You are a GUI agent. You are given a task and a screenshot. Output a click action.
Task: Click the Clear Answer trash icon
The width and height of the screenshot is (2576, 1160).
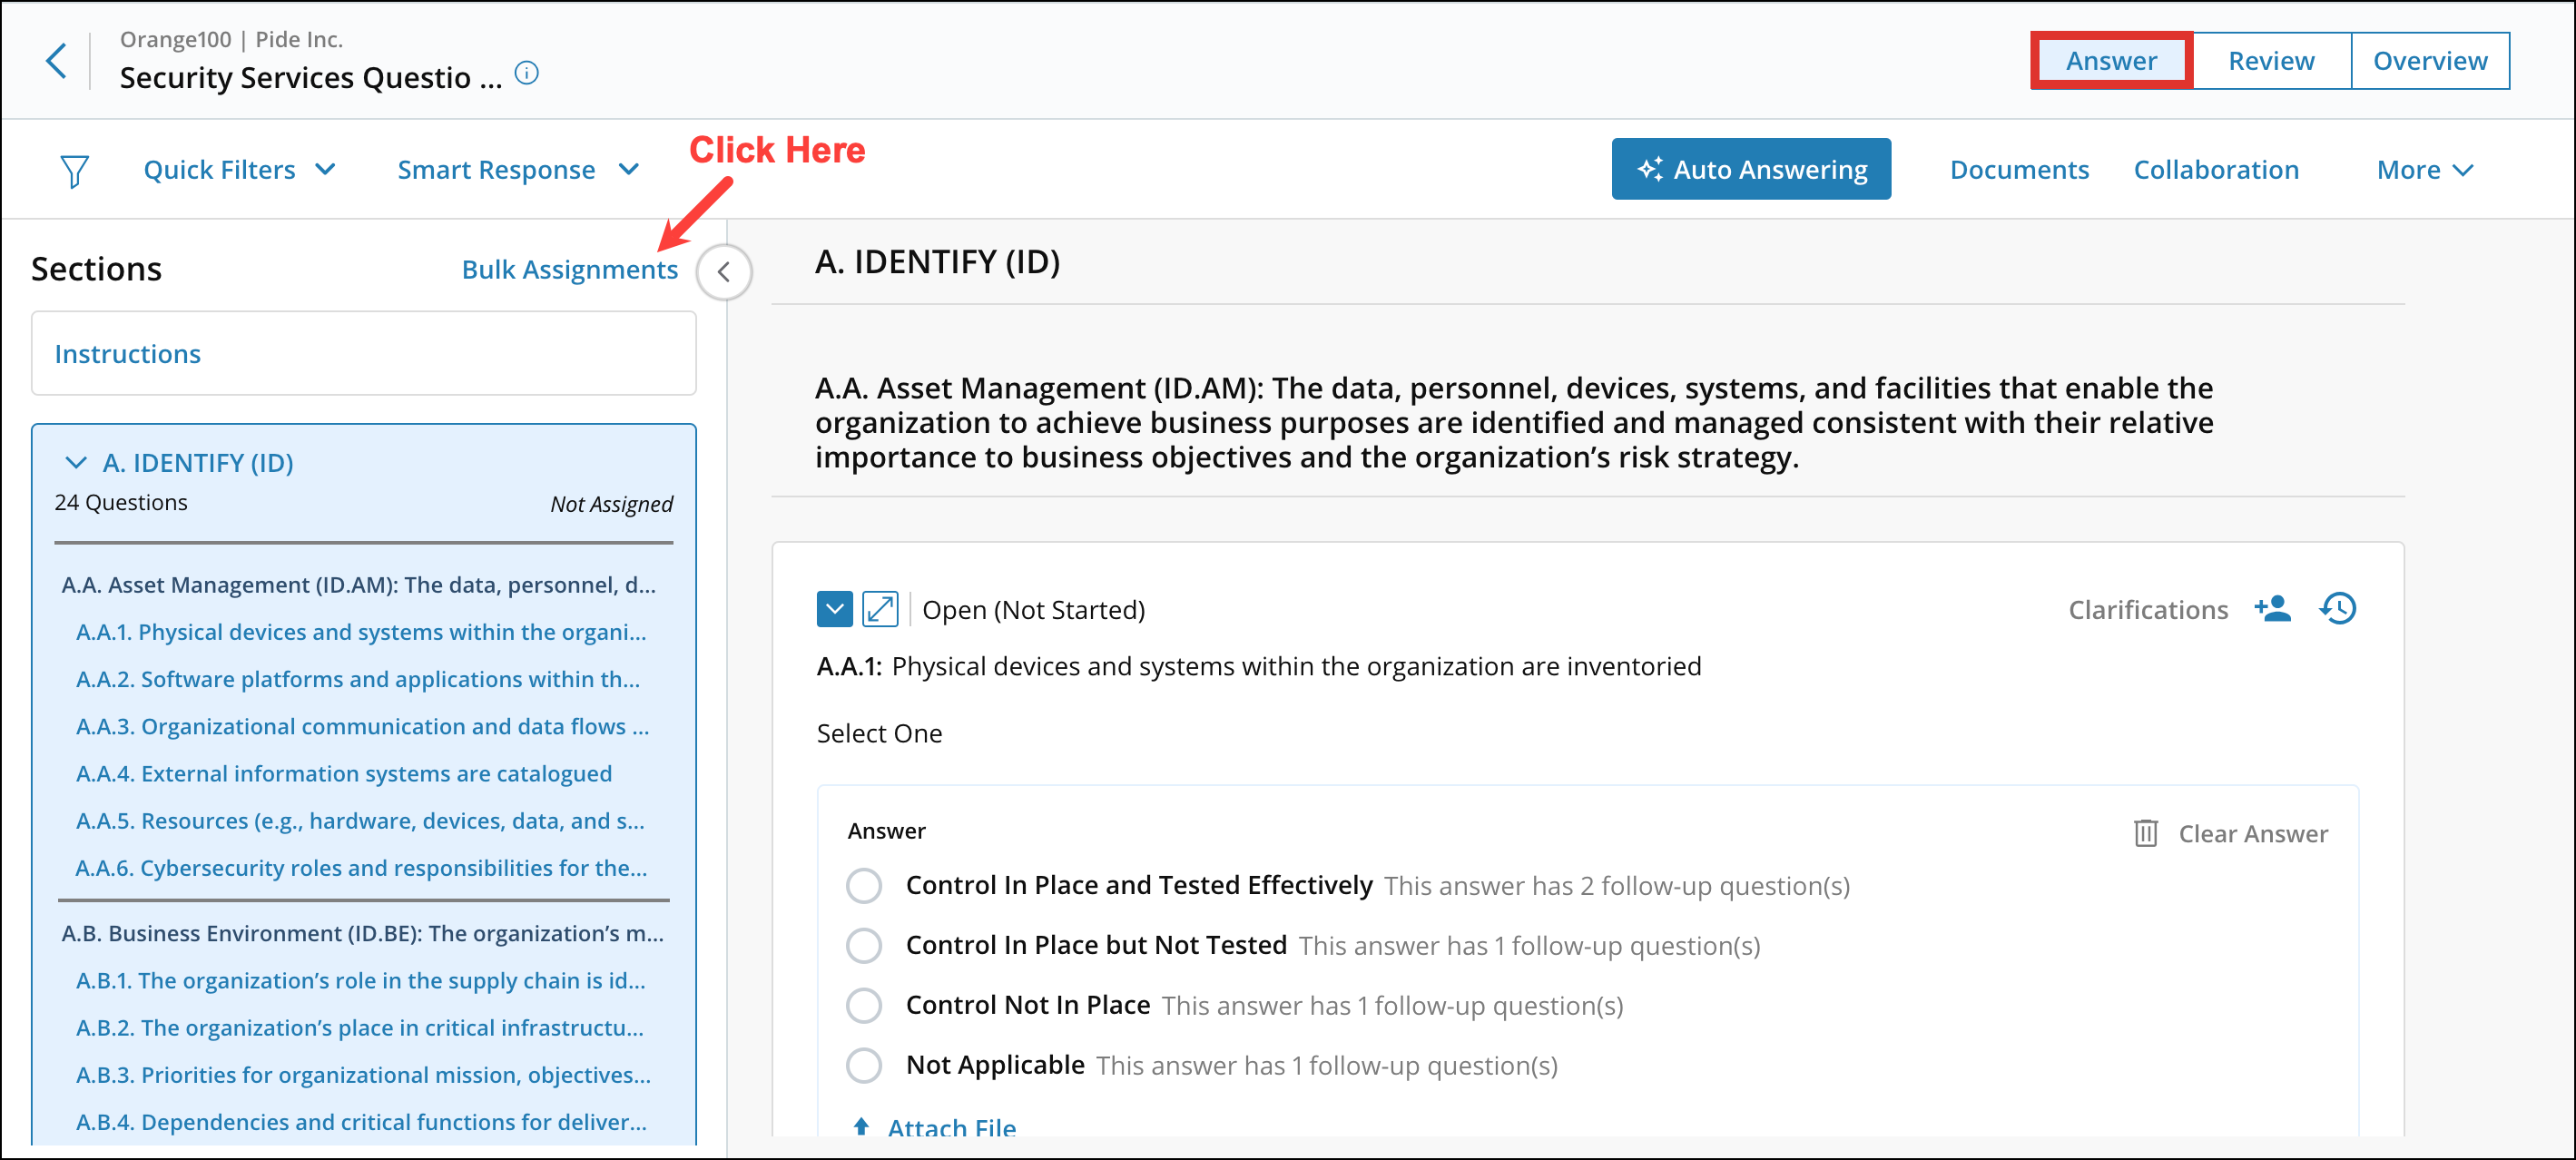2145,833
